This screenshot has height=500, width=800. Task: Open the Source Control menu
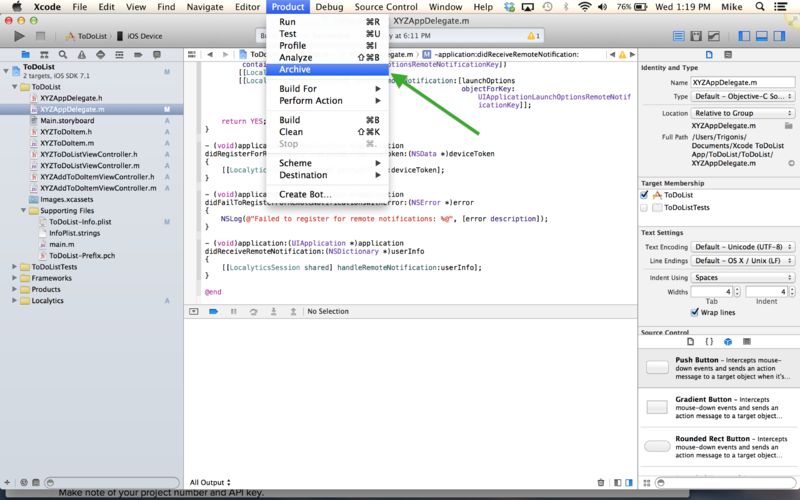(x=386, y=7)
